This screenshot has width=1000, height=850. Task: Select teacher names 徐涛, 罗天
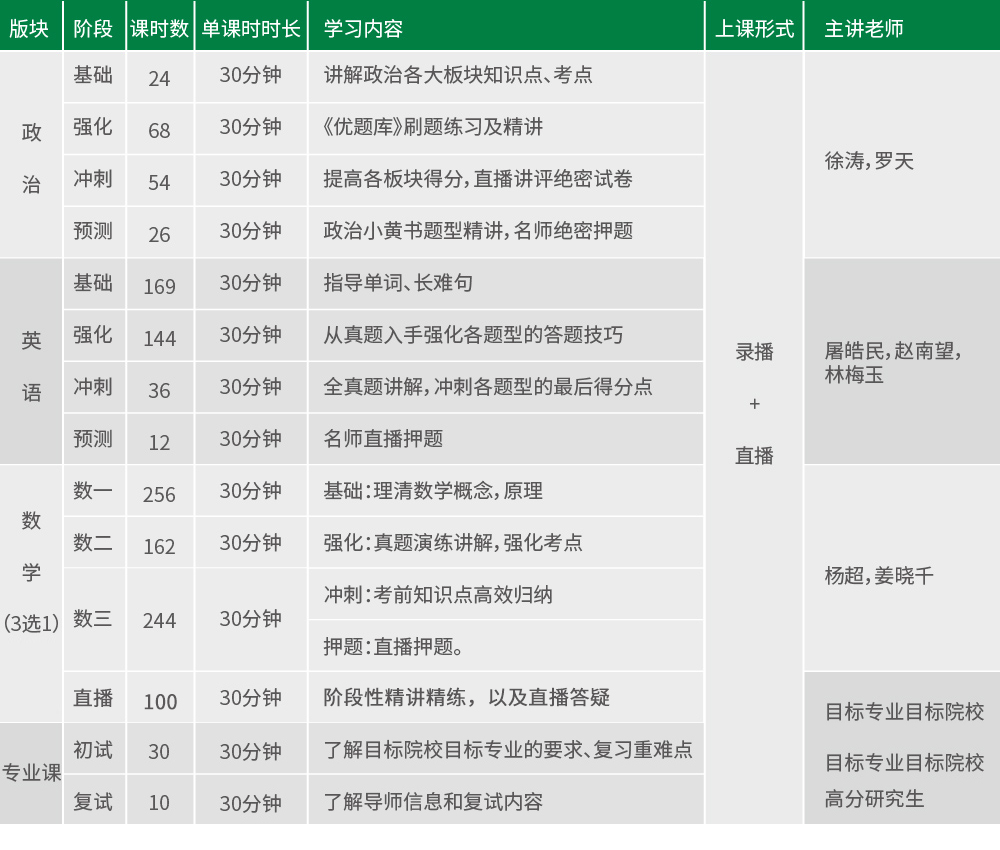click(869, 161)
